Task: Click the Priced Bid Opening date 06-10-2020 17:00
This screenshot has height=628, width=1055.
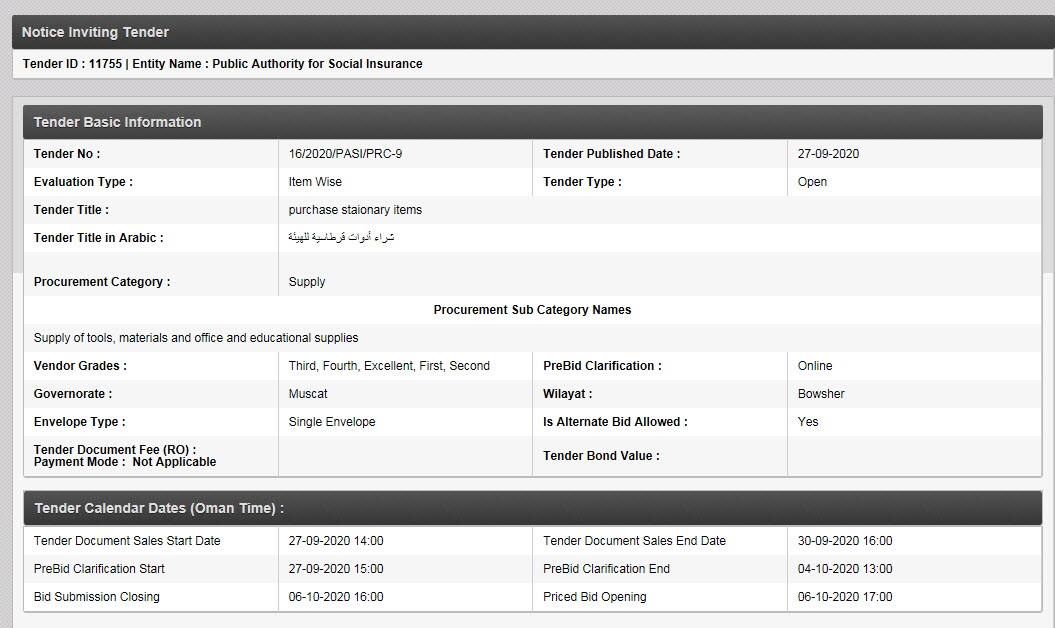Action: (845, 597)
